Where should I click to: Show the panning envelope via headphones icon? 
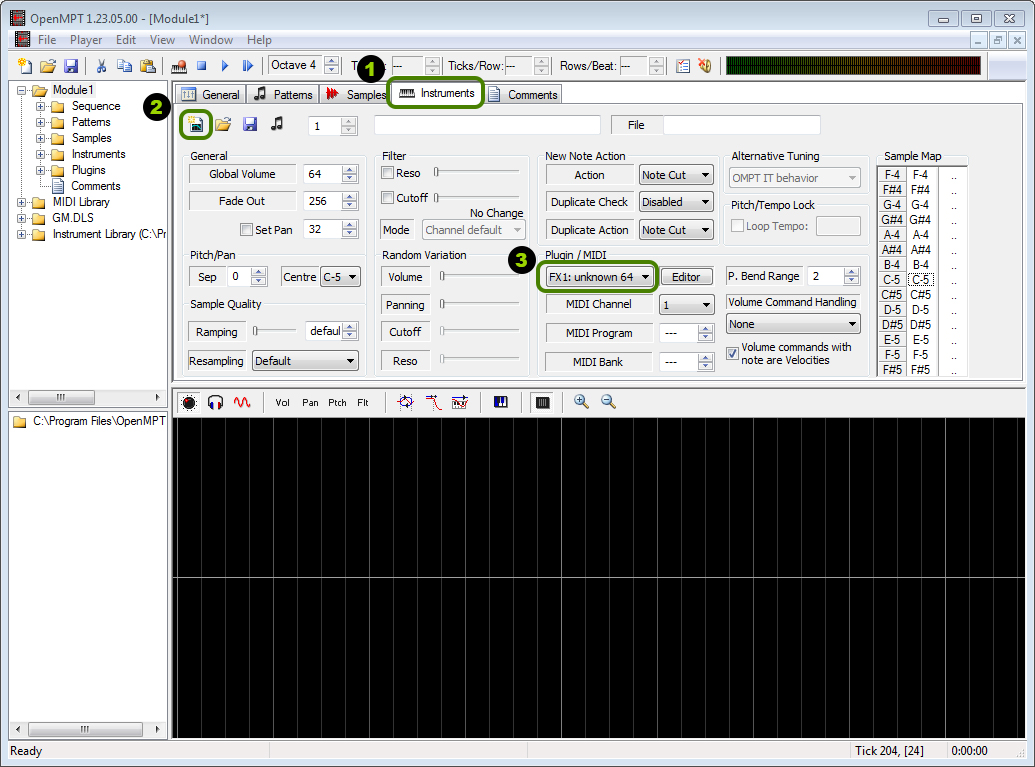(x=215, y=403)
